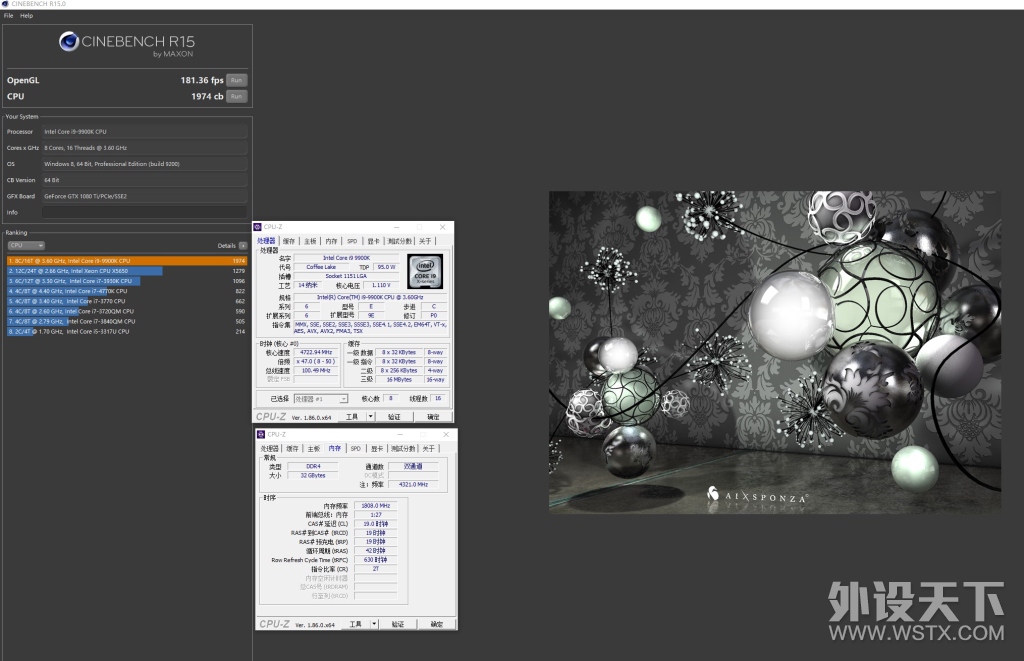Open 显卡 tab in lower CPU-Z window
Image resolution: width=1024 pixels, height=661 pixels.
pos(377,449)
